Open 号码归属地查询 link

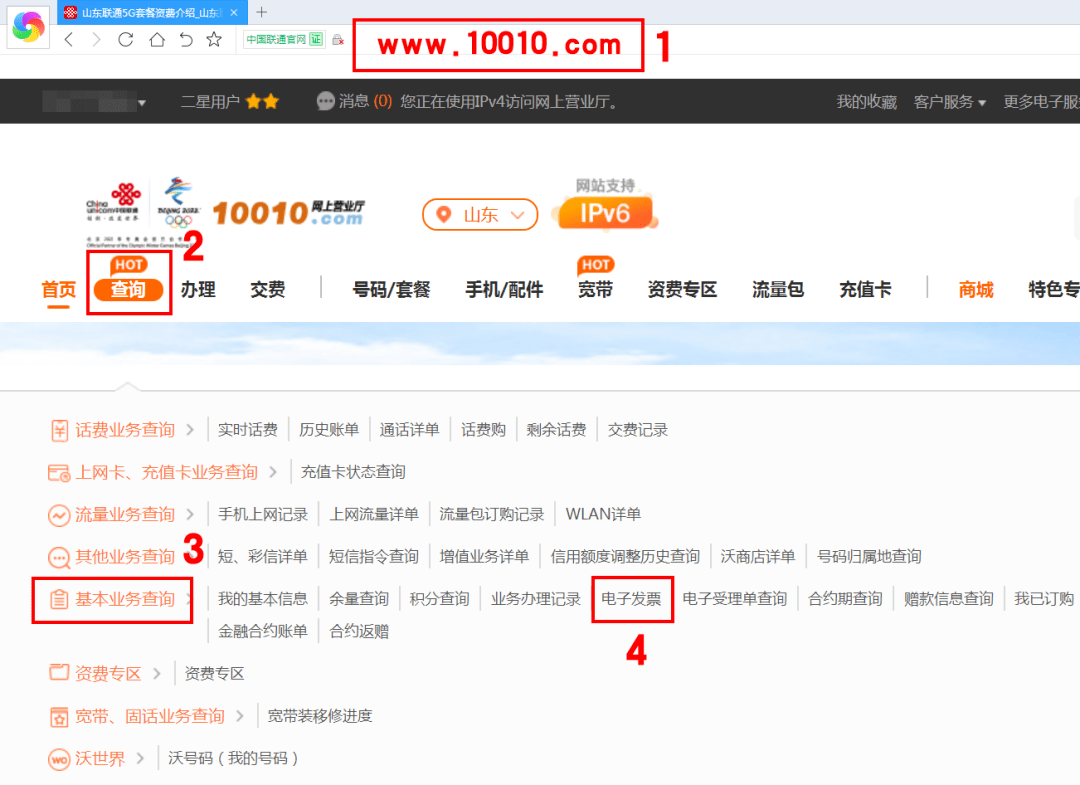869,556
